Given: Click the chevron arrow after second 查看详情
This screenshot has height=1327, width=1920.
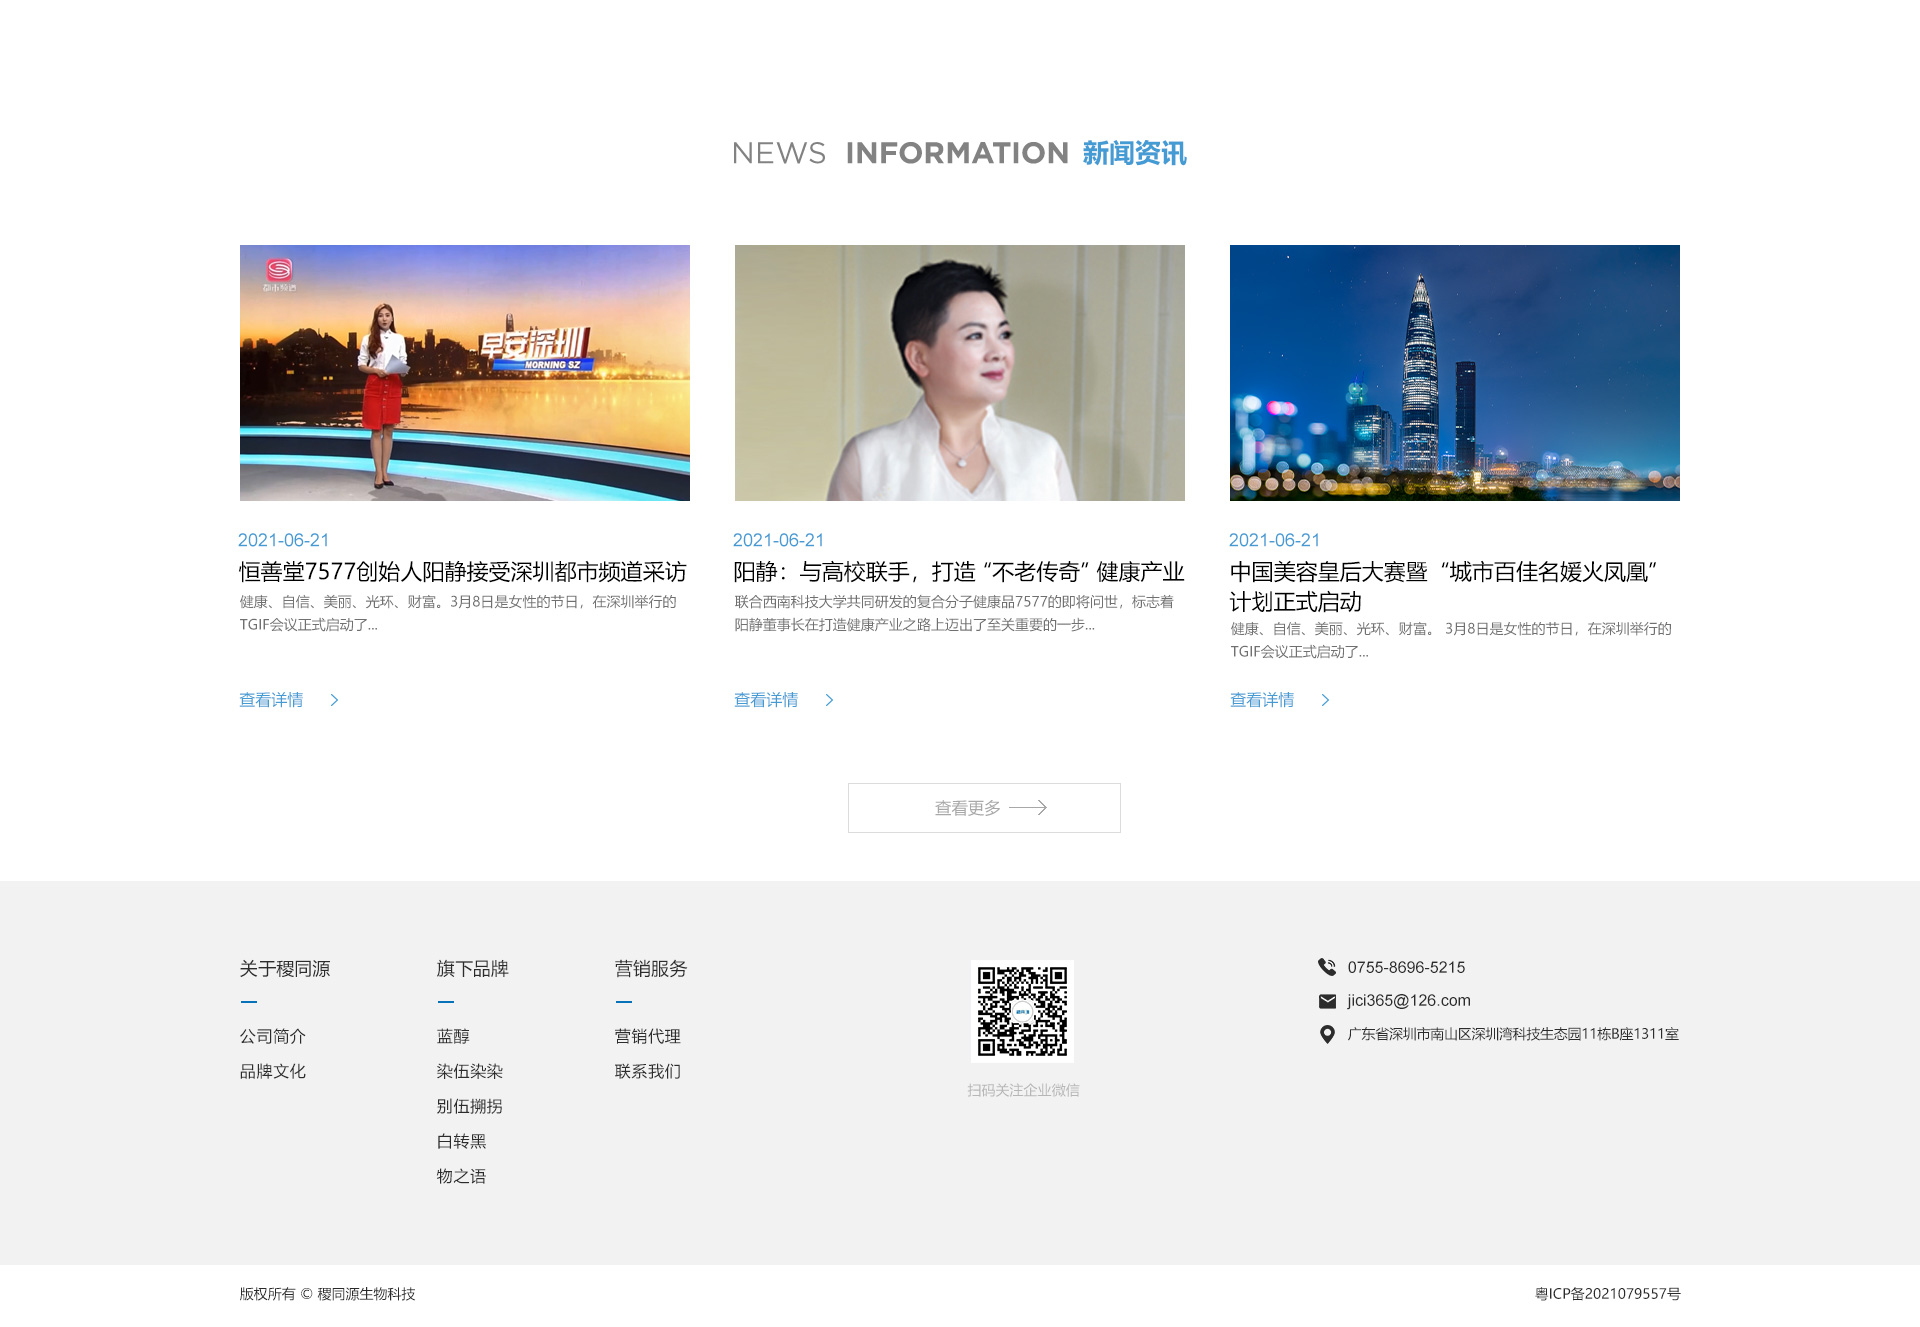Looking at the screenshot, I should [829, 700].
